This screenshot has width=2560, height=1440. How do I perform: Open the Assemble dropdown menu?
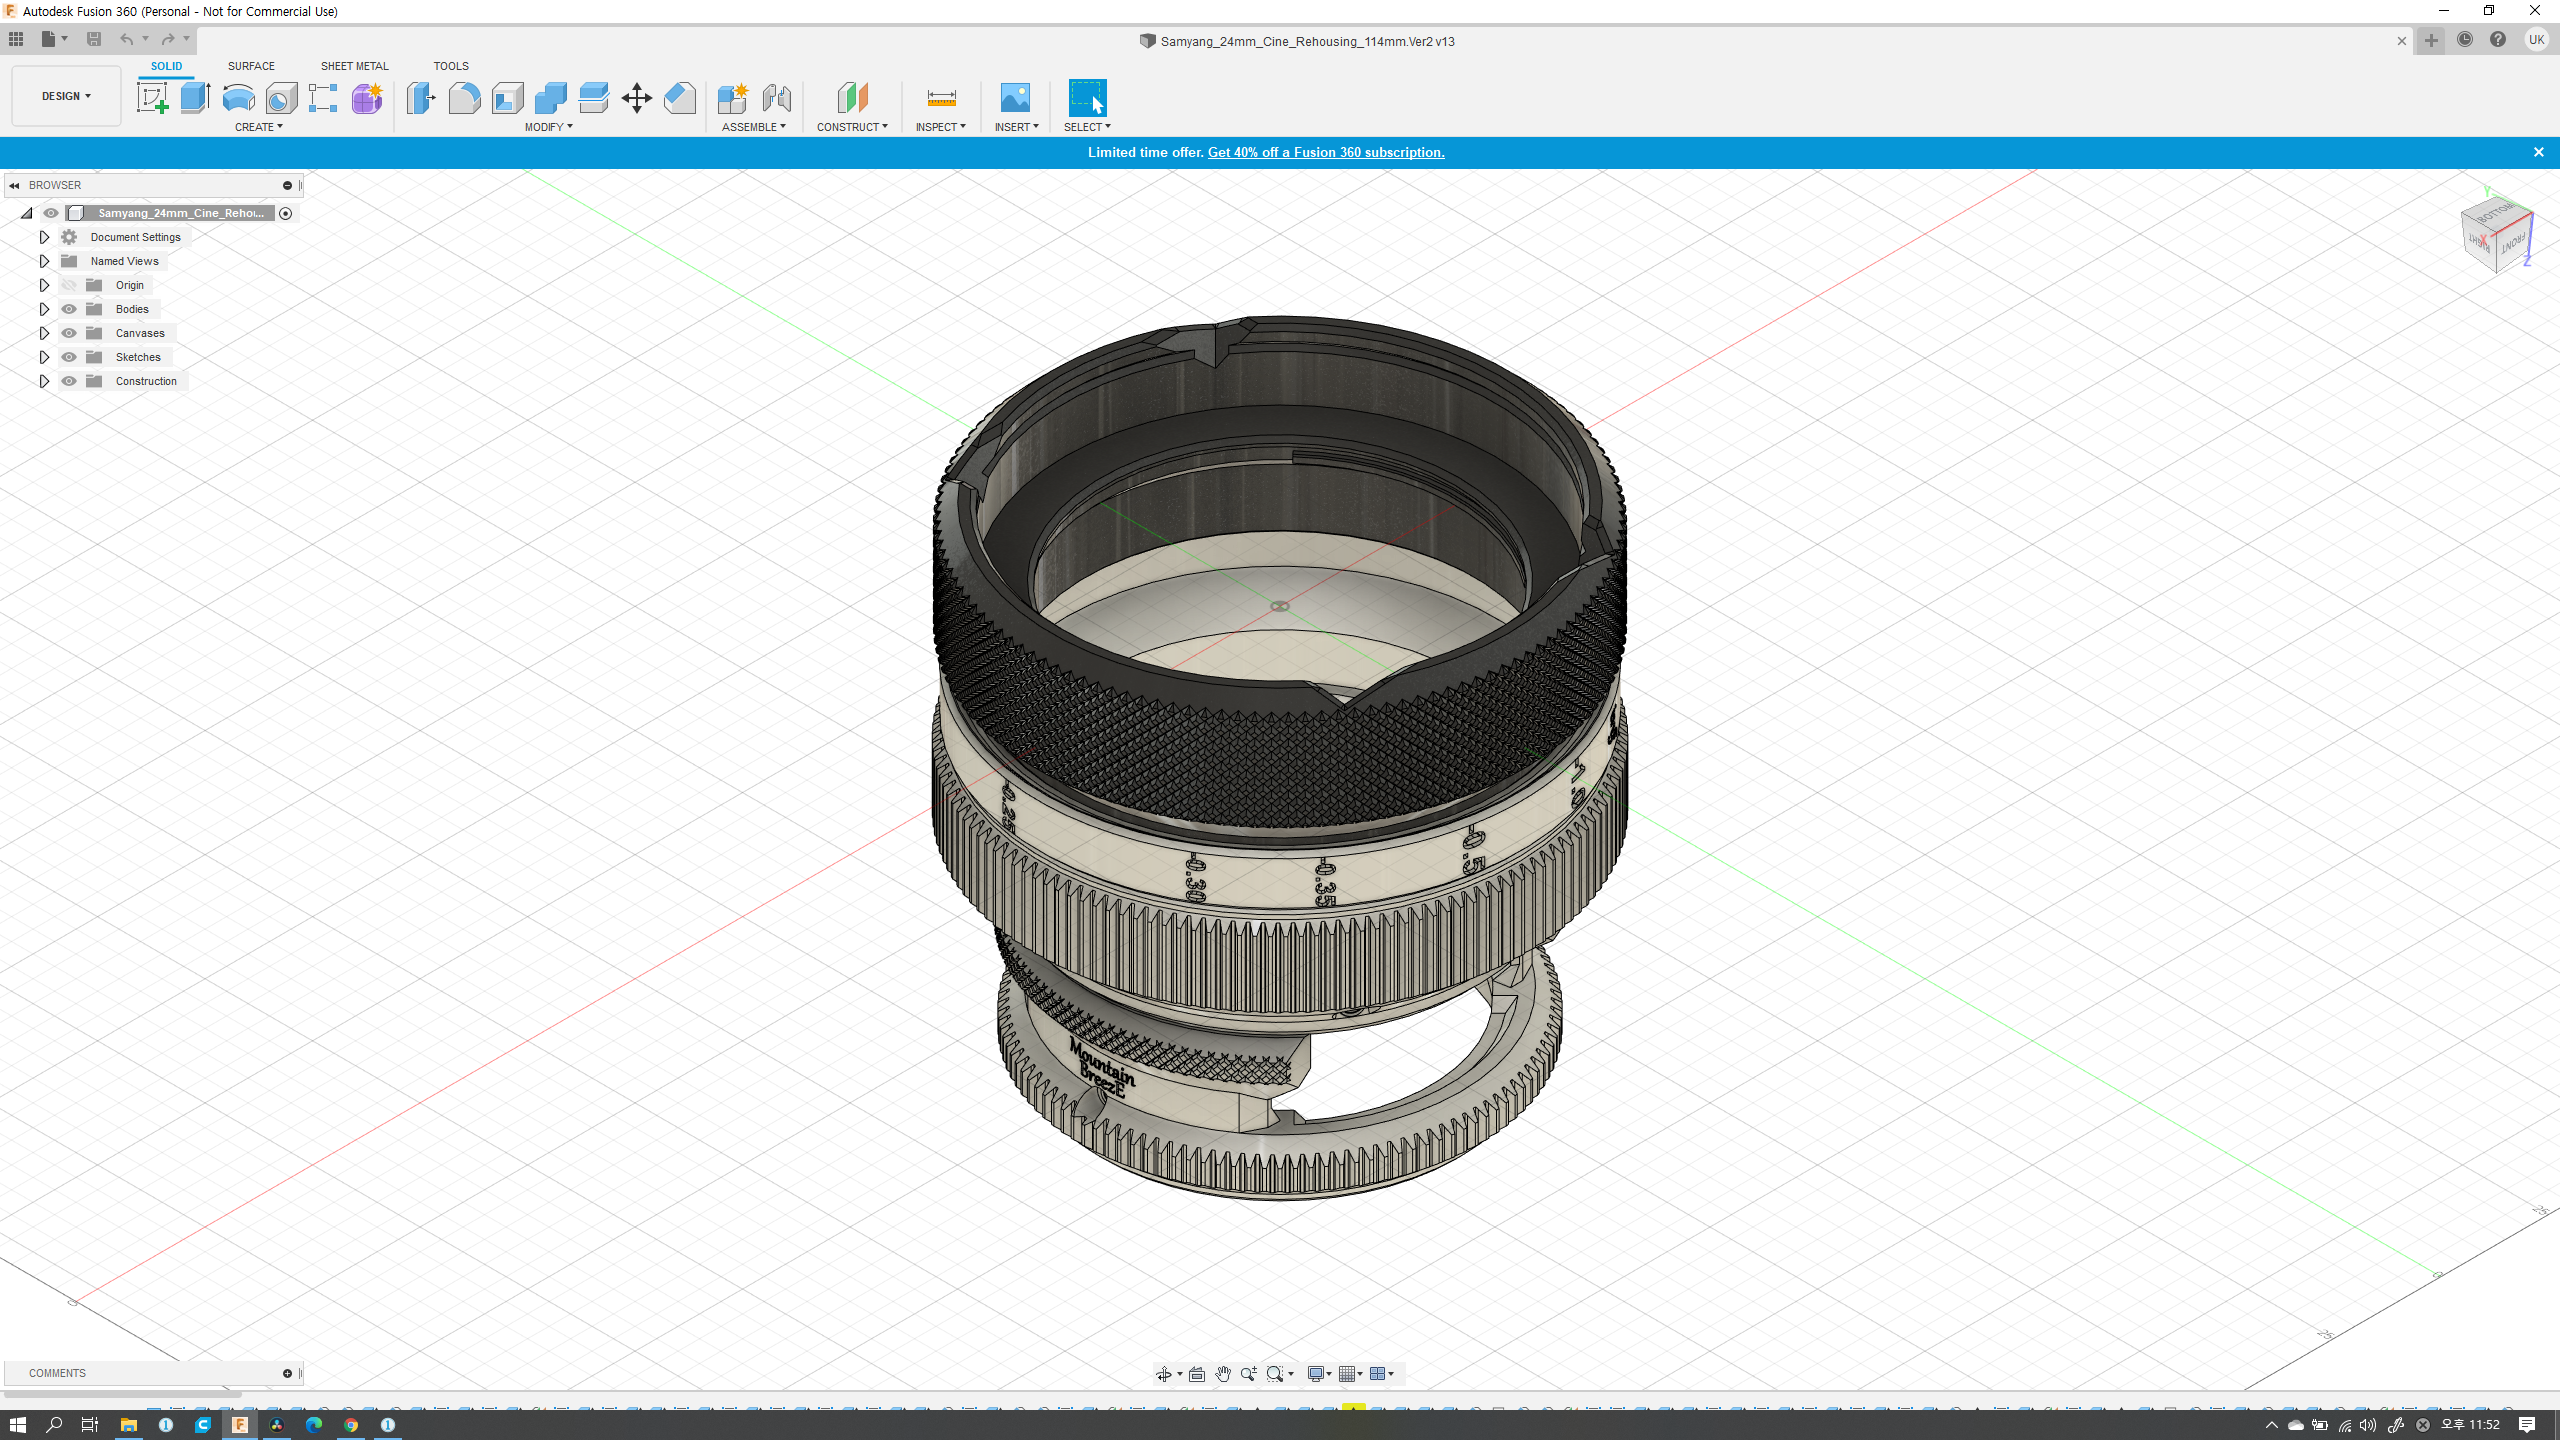[x=754, y=127]
